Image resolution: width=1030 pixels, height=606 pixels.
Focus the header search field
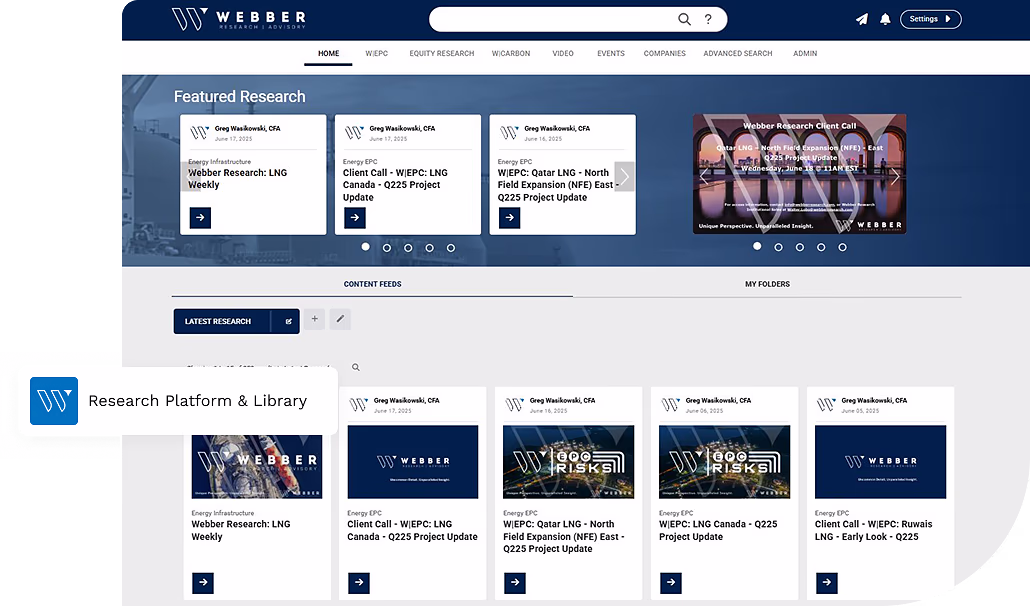(x=578, y=19)
